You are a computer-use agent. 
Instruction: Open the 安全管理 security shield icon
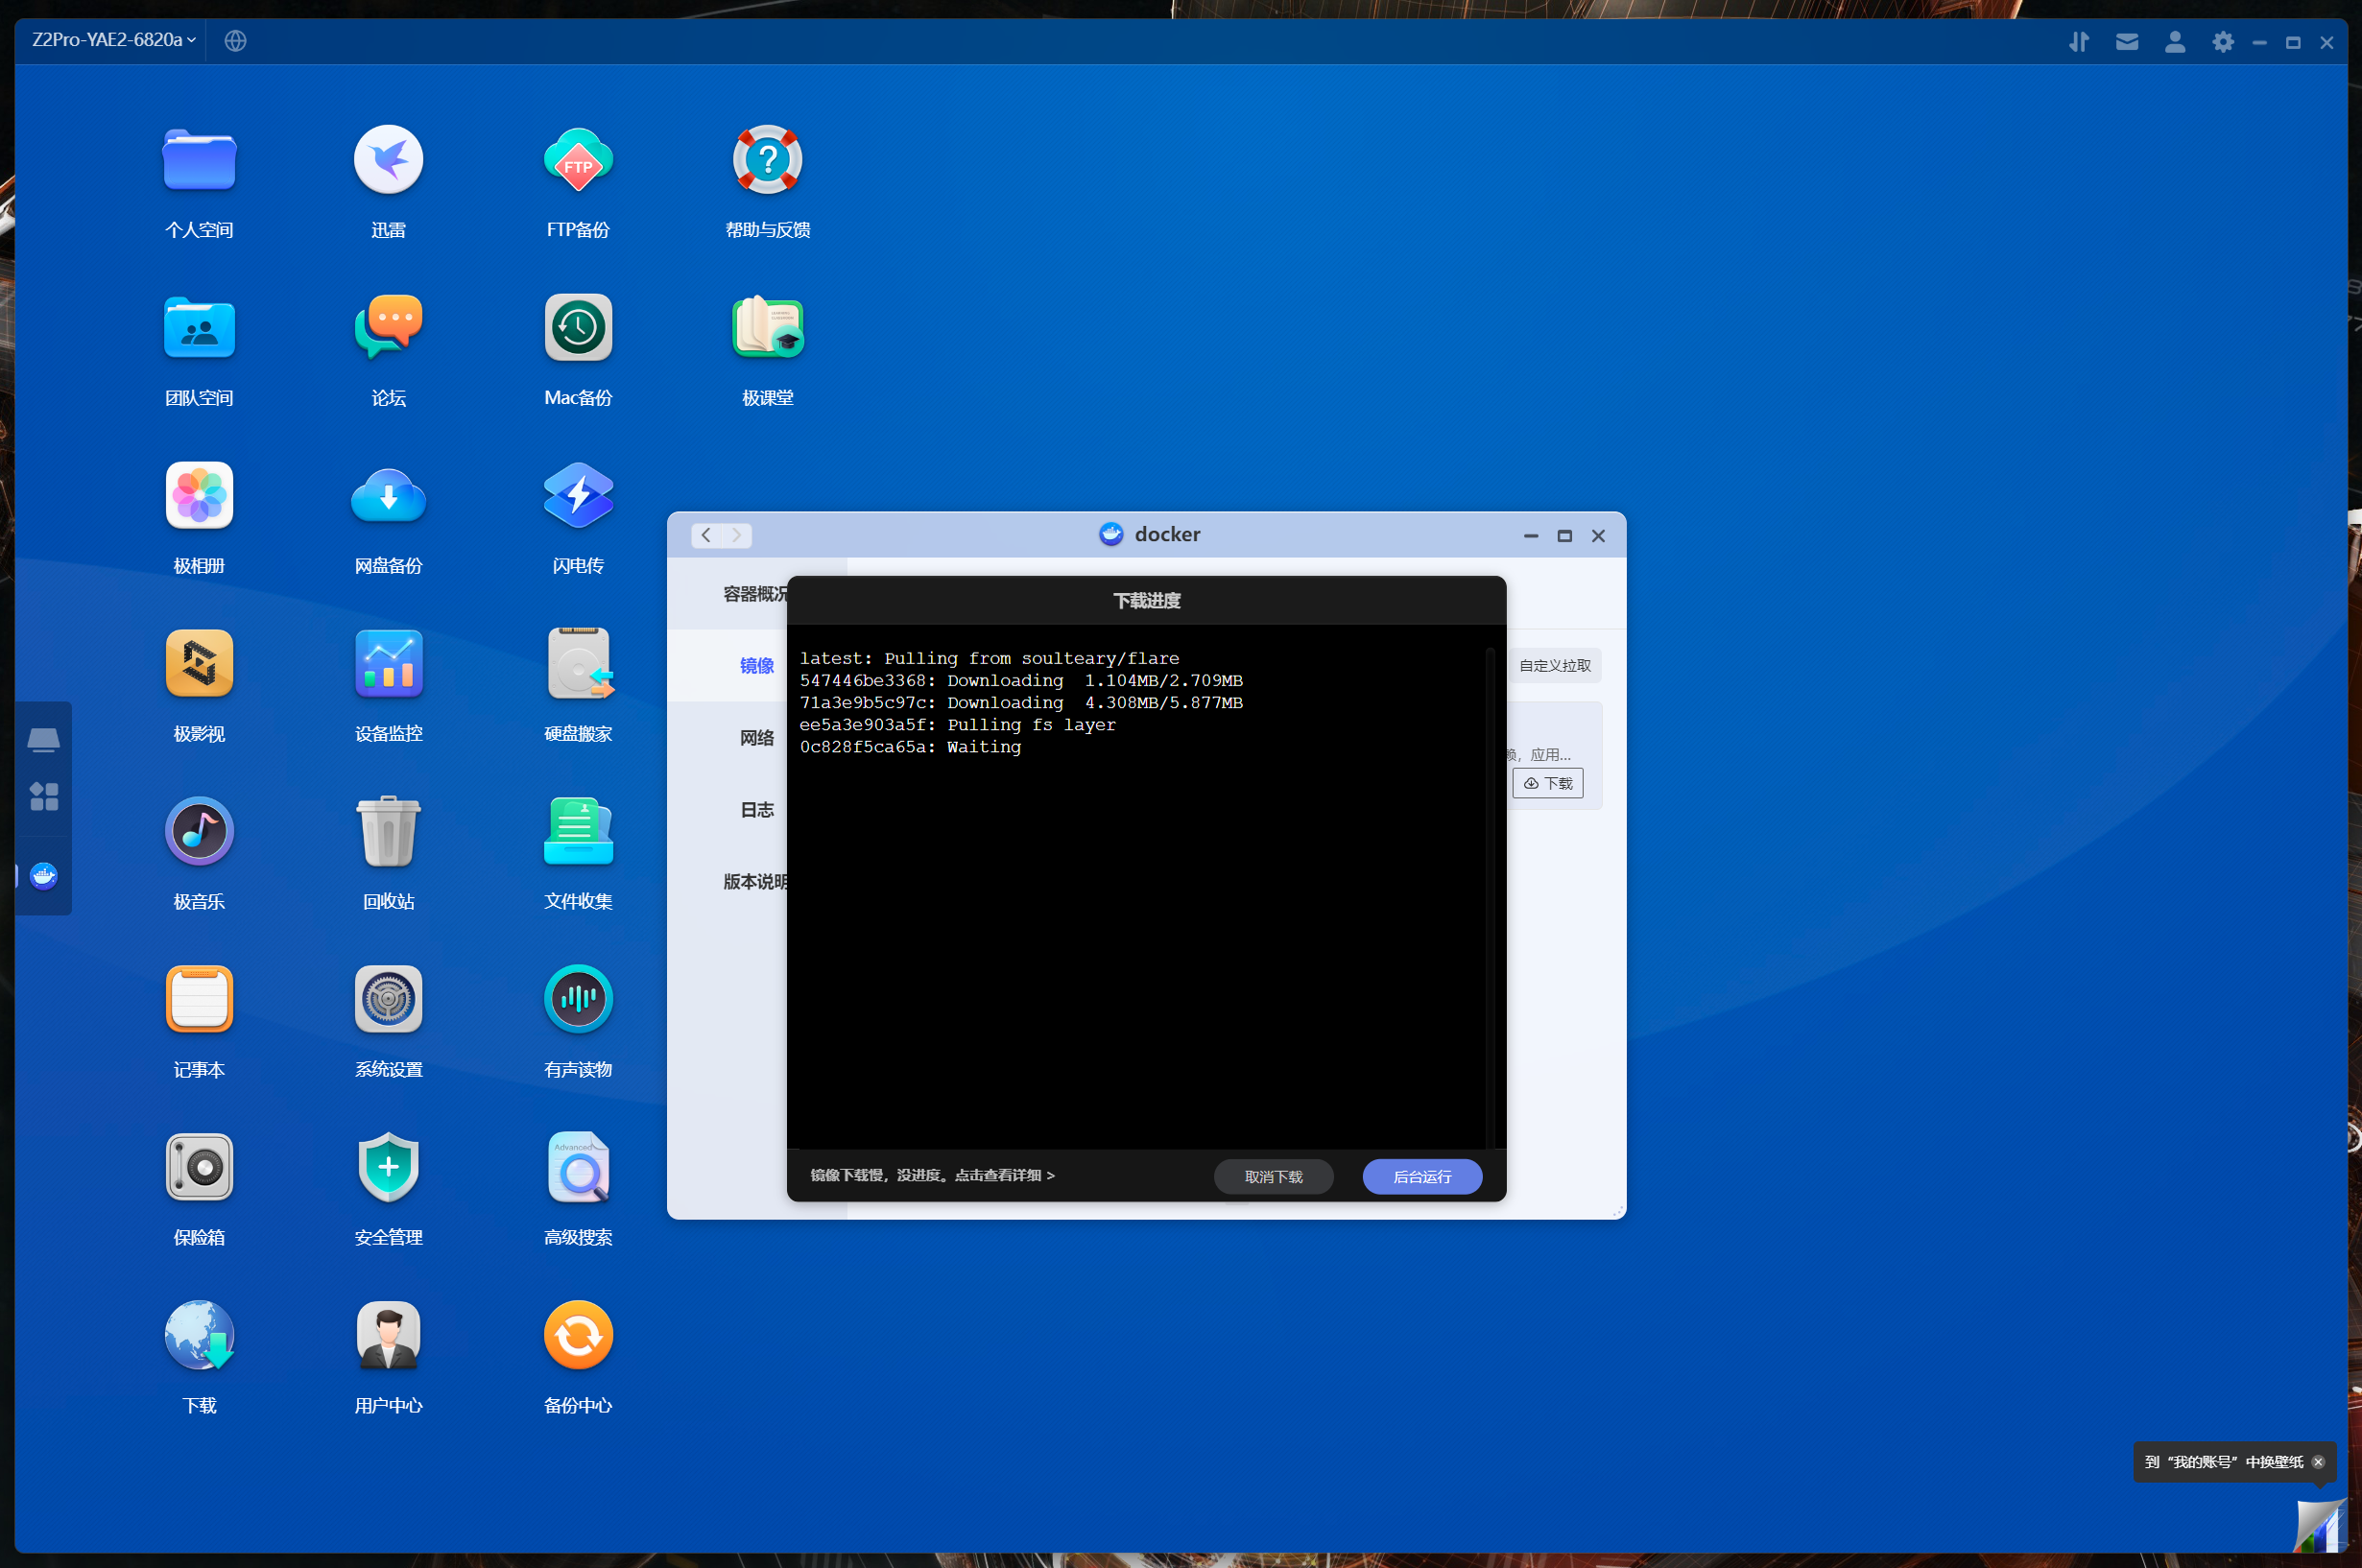(x=388, y=1168)
